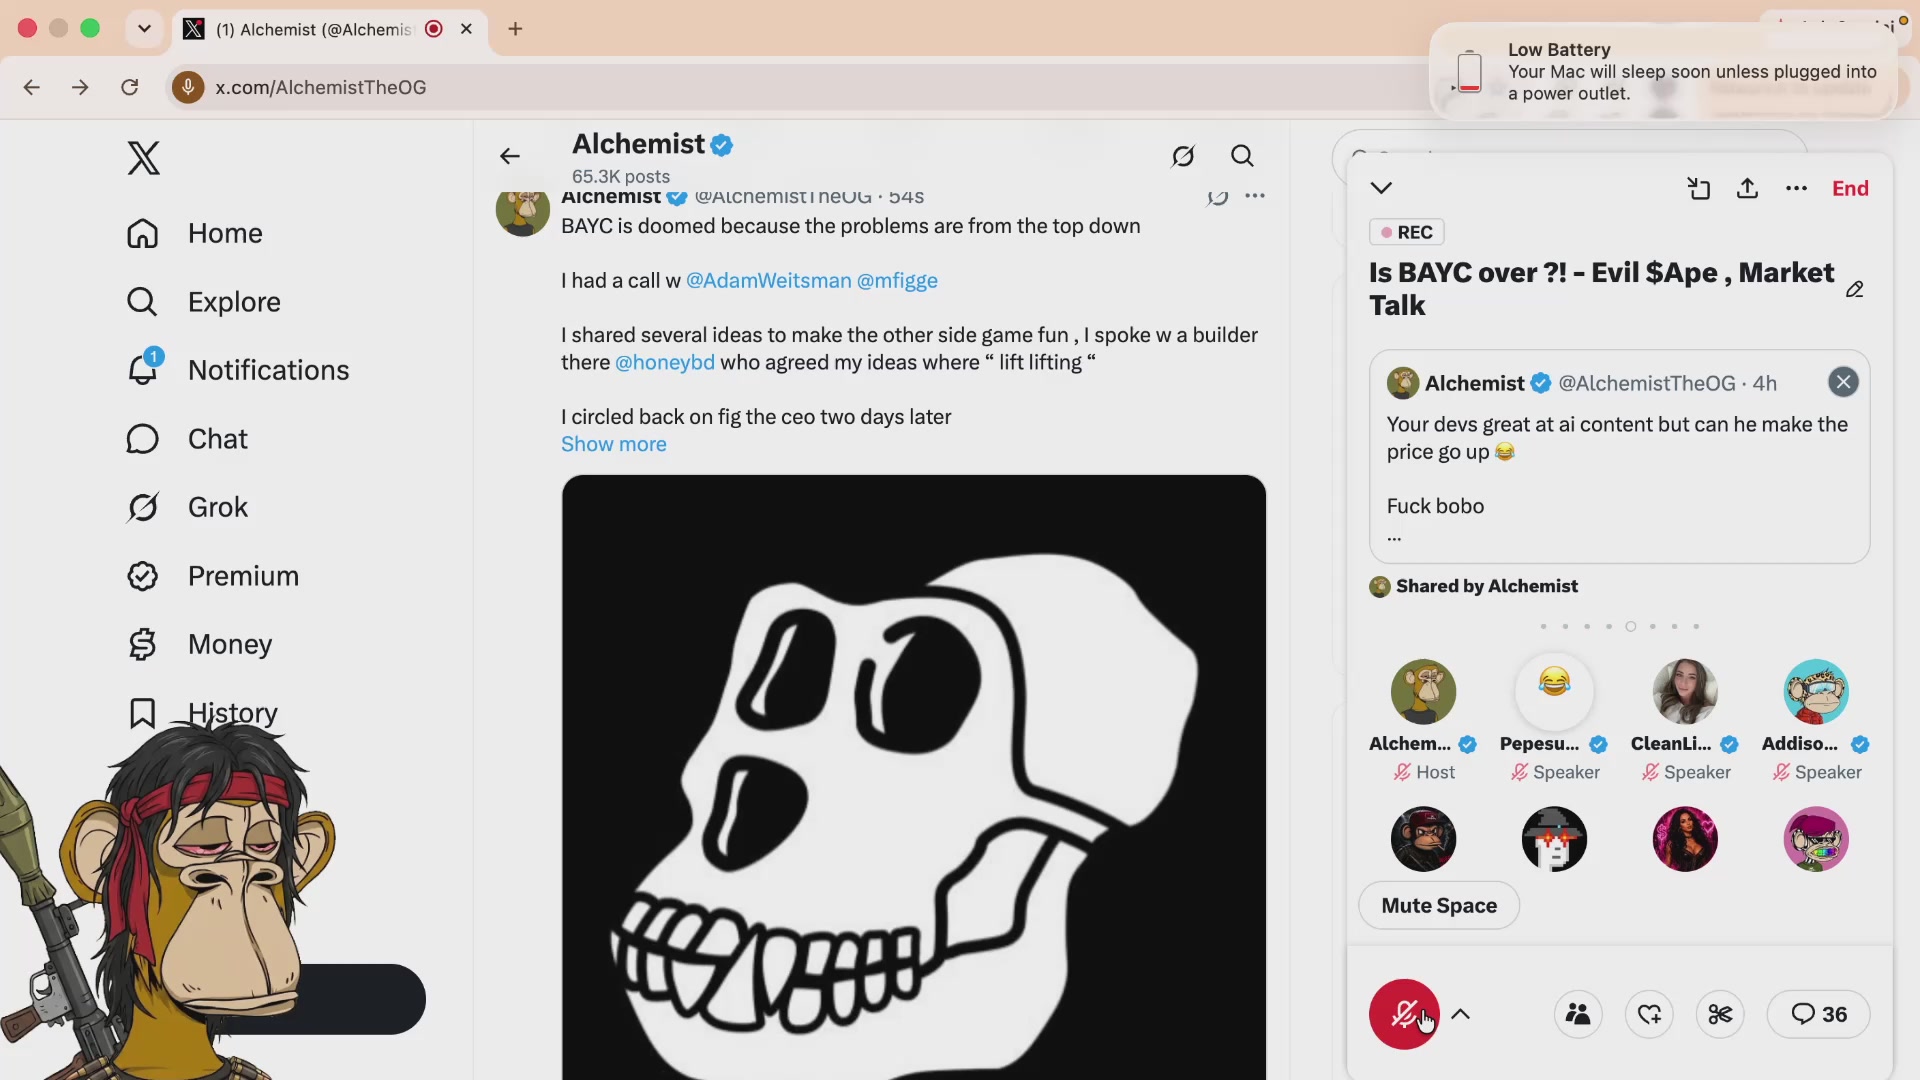The height and width of the screenshot is (1080, 1920).
Task: Open the Premium page
Action: click(x=213, y=576)
